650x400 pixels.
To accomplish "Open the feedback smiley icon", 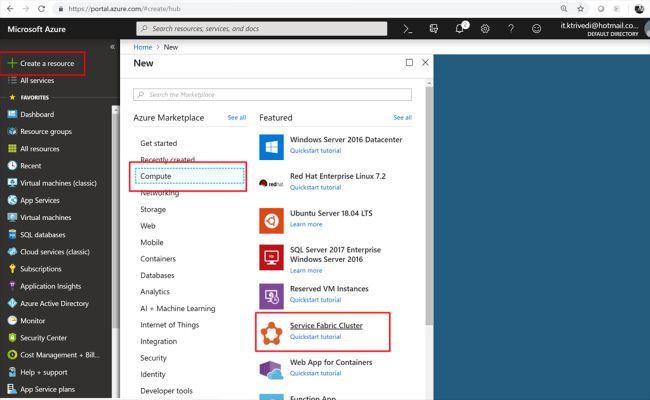I will [x=536, y=29].
